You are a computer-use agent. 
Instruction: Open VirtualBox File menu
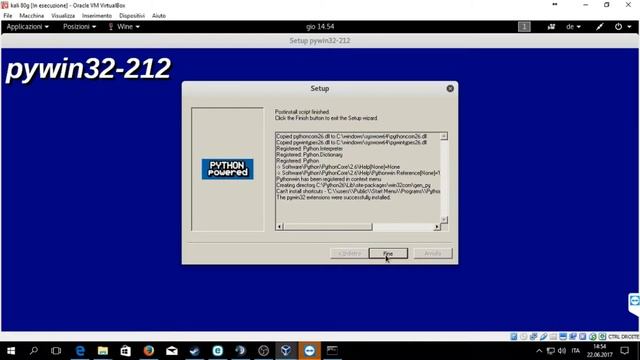pos(8,16)
